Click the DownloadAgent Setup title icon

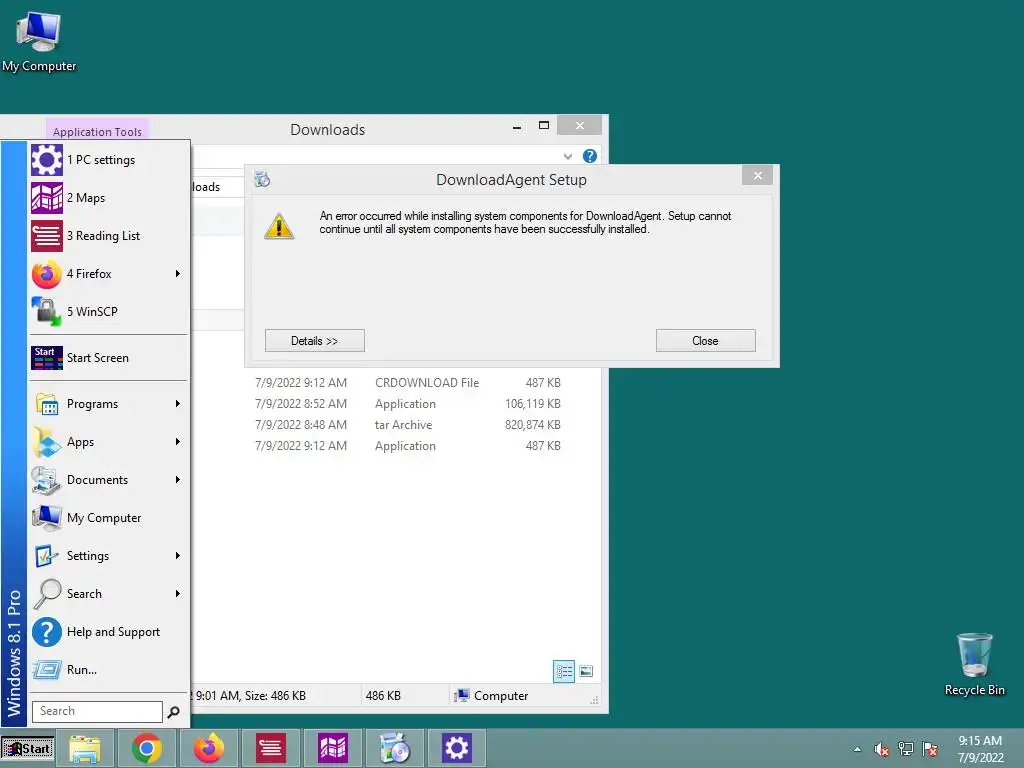[x=263, y=179]
